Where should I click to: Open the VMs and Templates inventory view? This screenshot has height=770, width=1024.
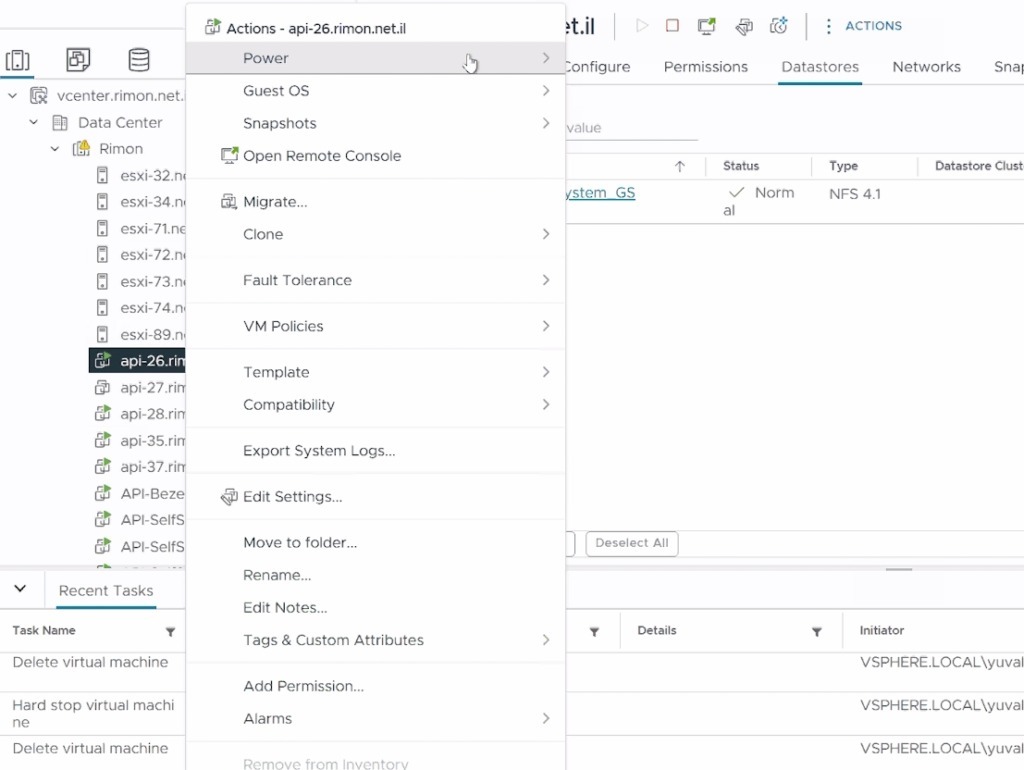click(x=78, y=60)
